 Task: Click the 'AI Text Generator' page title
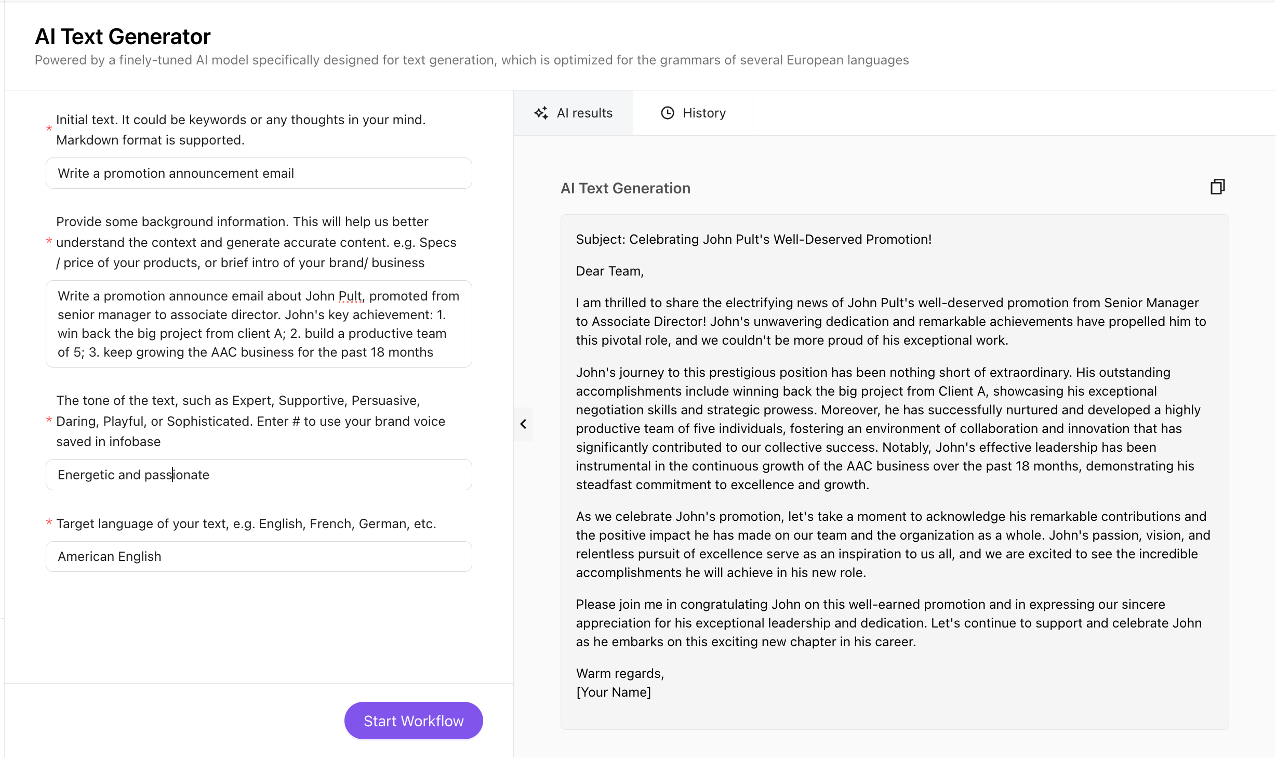coord(122,36)
